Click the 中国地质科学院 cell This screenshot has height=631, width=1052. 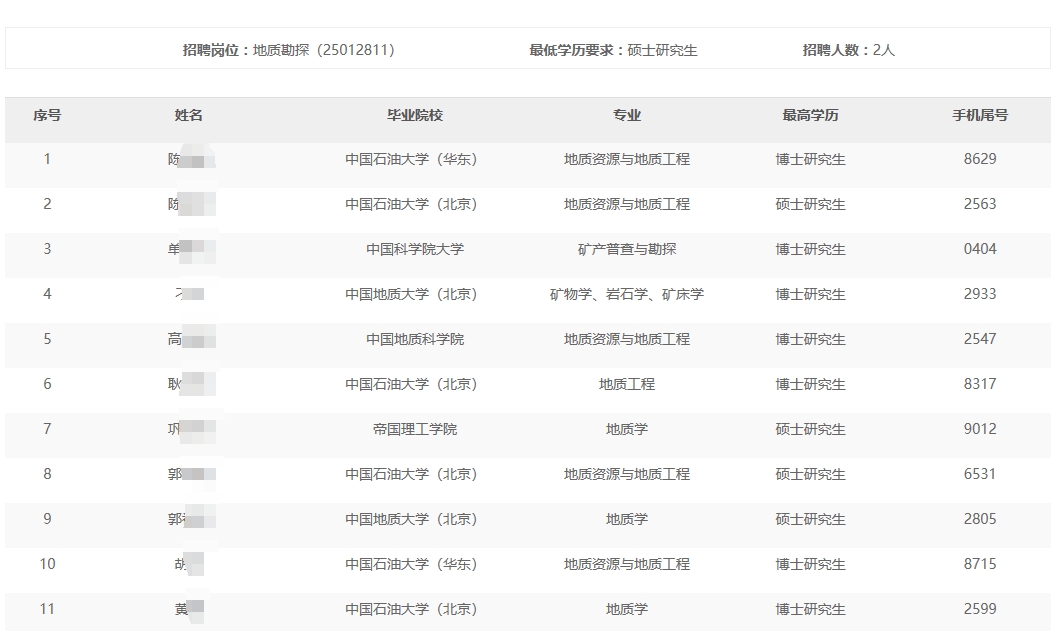pos(414,339)
